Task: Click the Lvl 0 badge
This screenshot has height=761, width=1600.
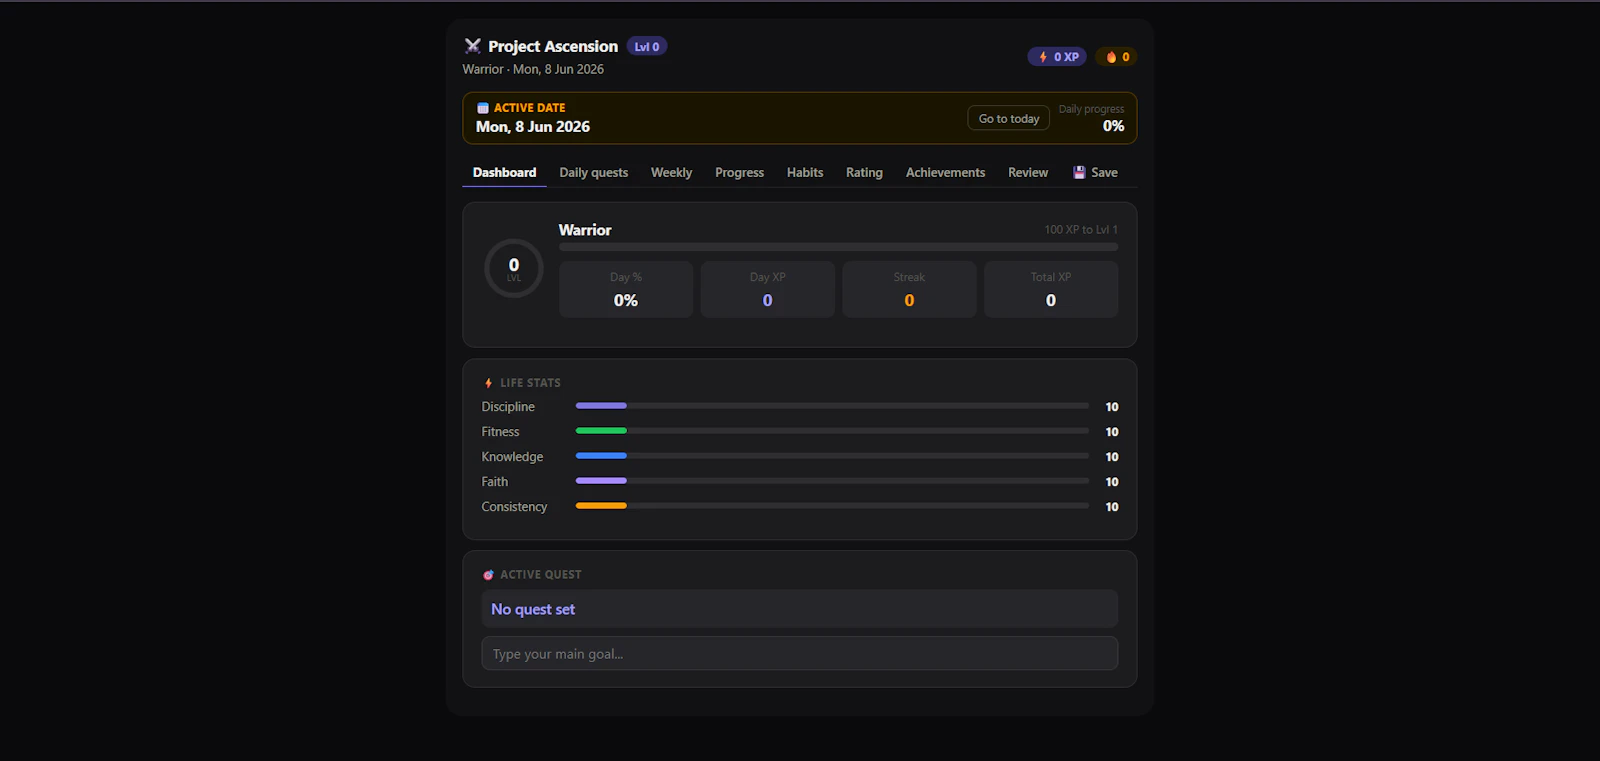Action: point(647,46)
